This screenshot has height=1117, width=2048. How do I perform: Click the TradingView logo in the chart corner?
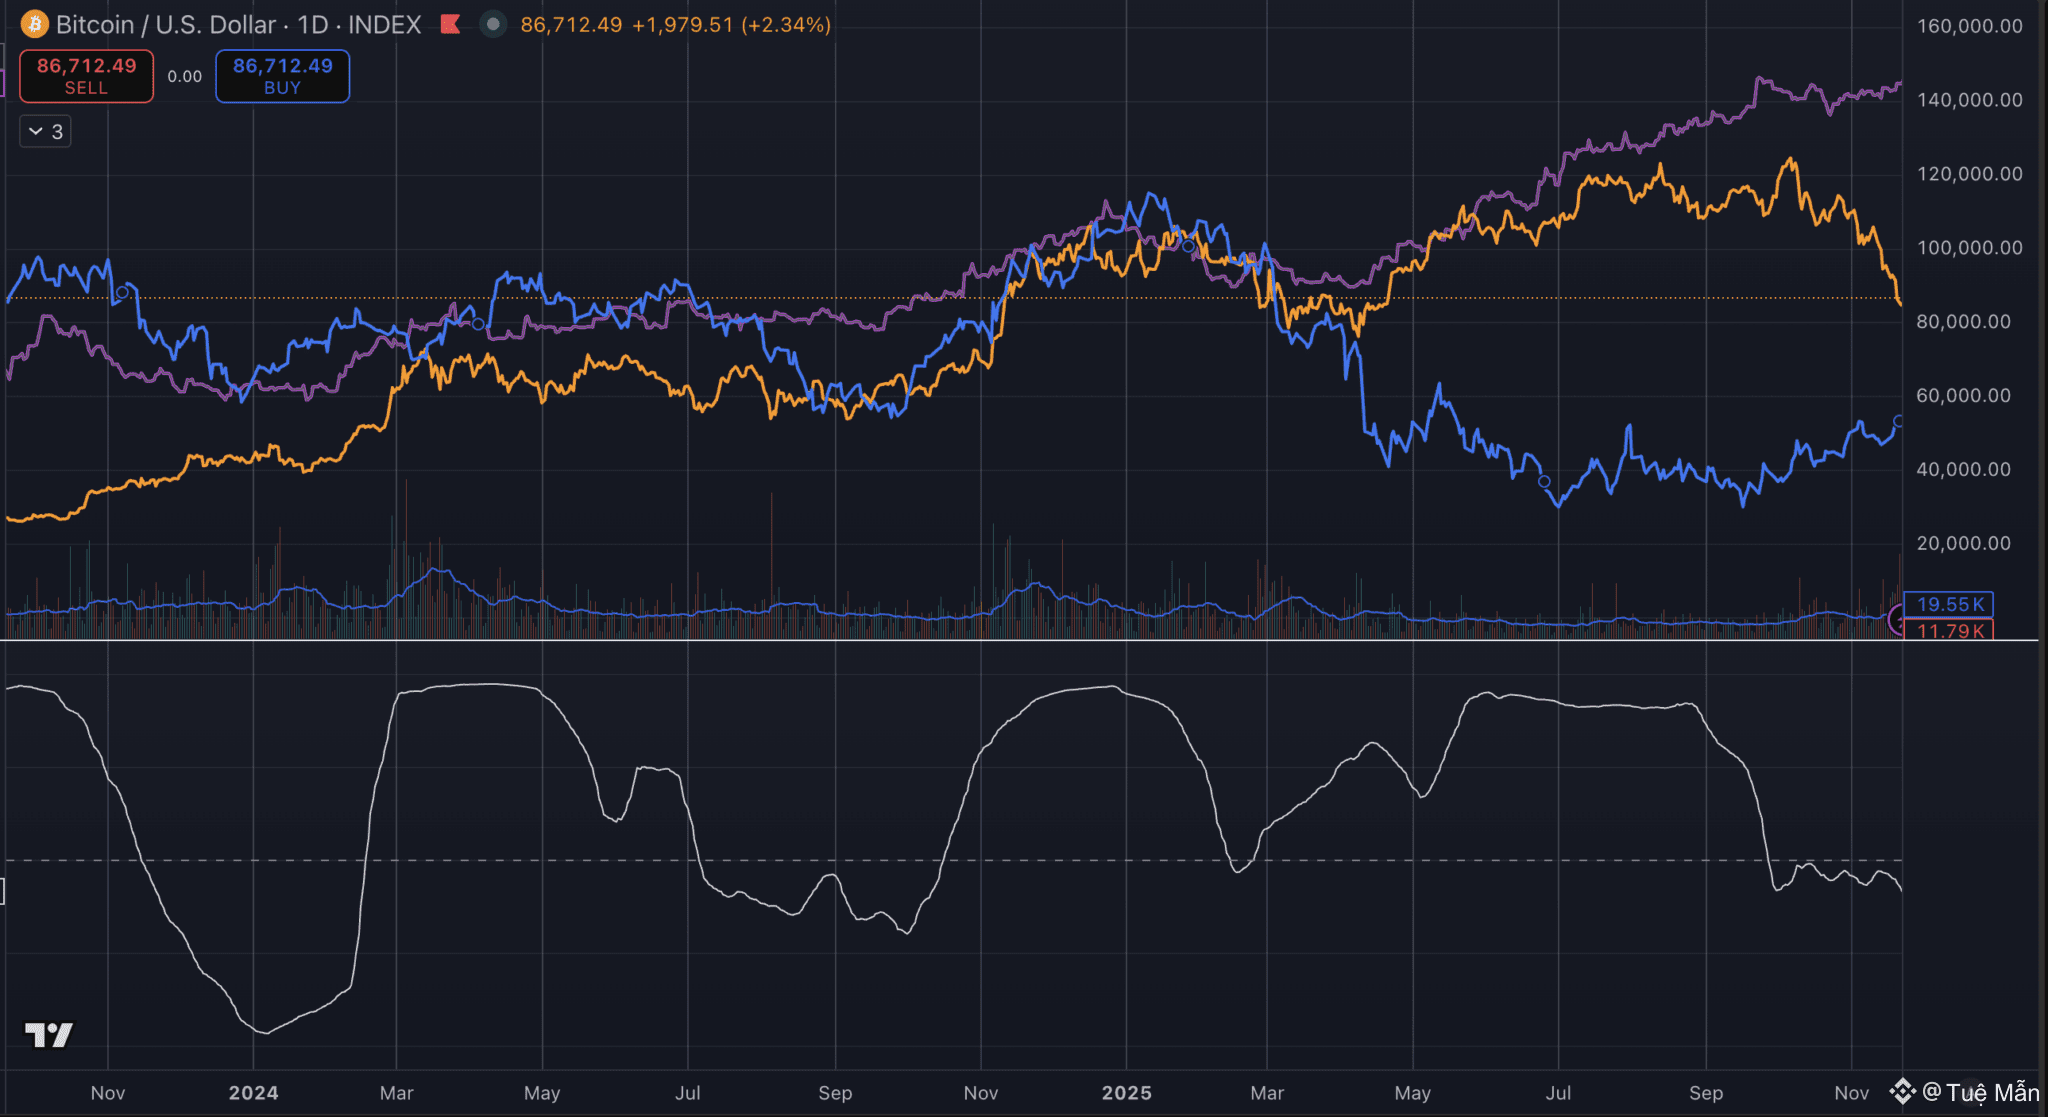point(48,1035)
